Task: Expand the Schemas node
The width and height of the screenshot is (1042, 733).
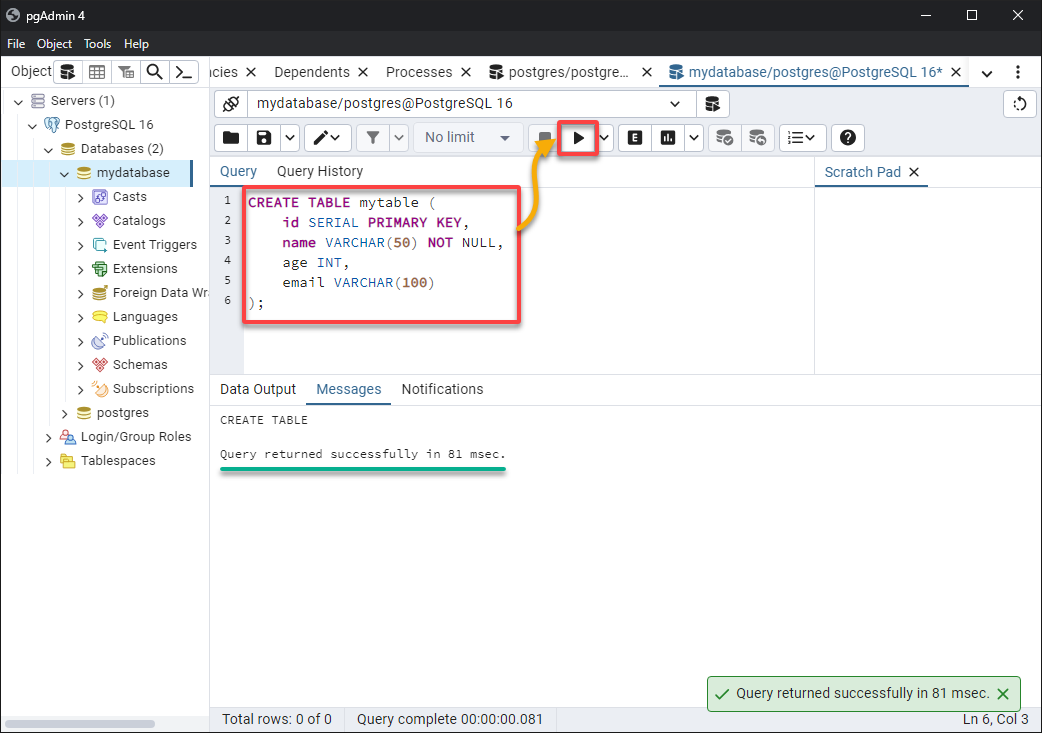Action: [x=80, y=366]
